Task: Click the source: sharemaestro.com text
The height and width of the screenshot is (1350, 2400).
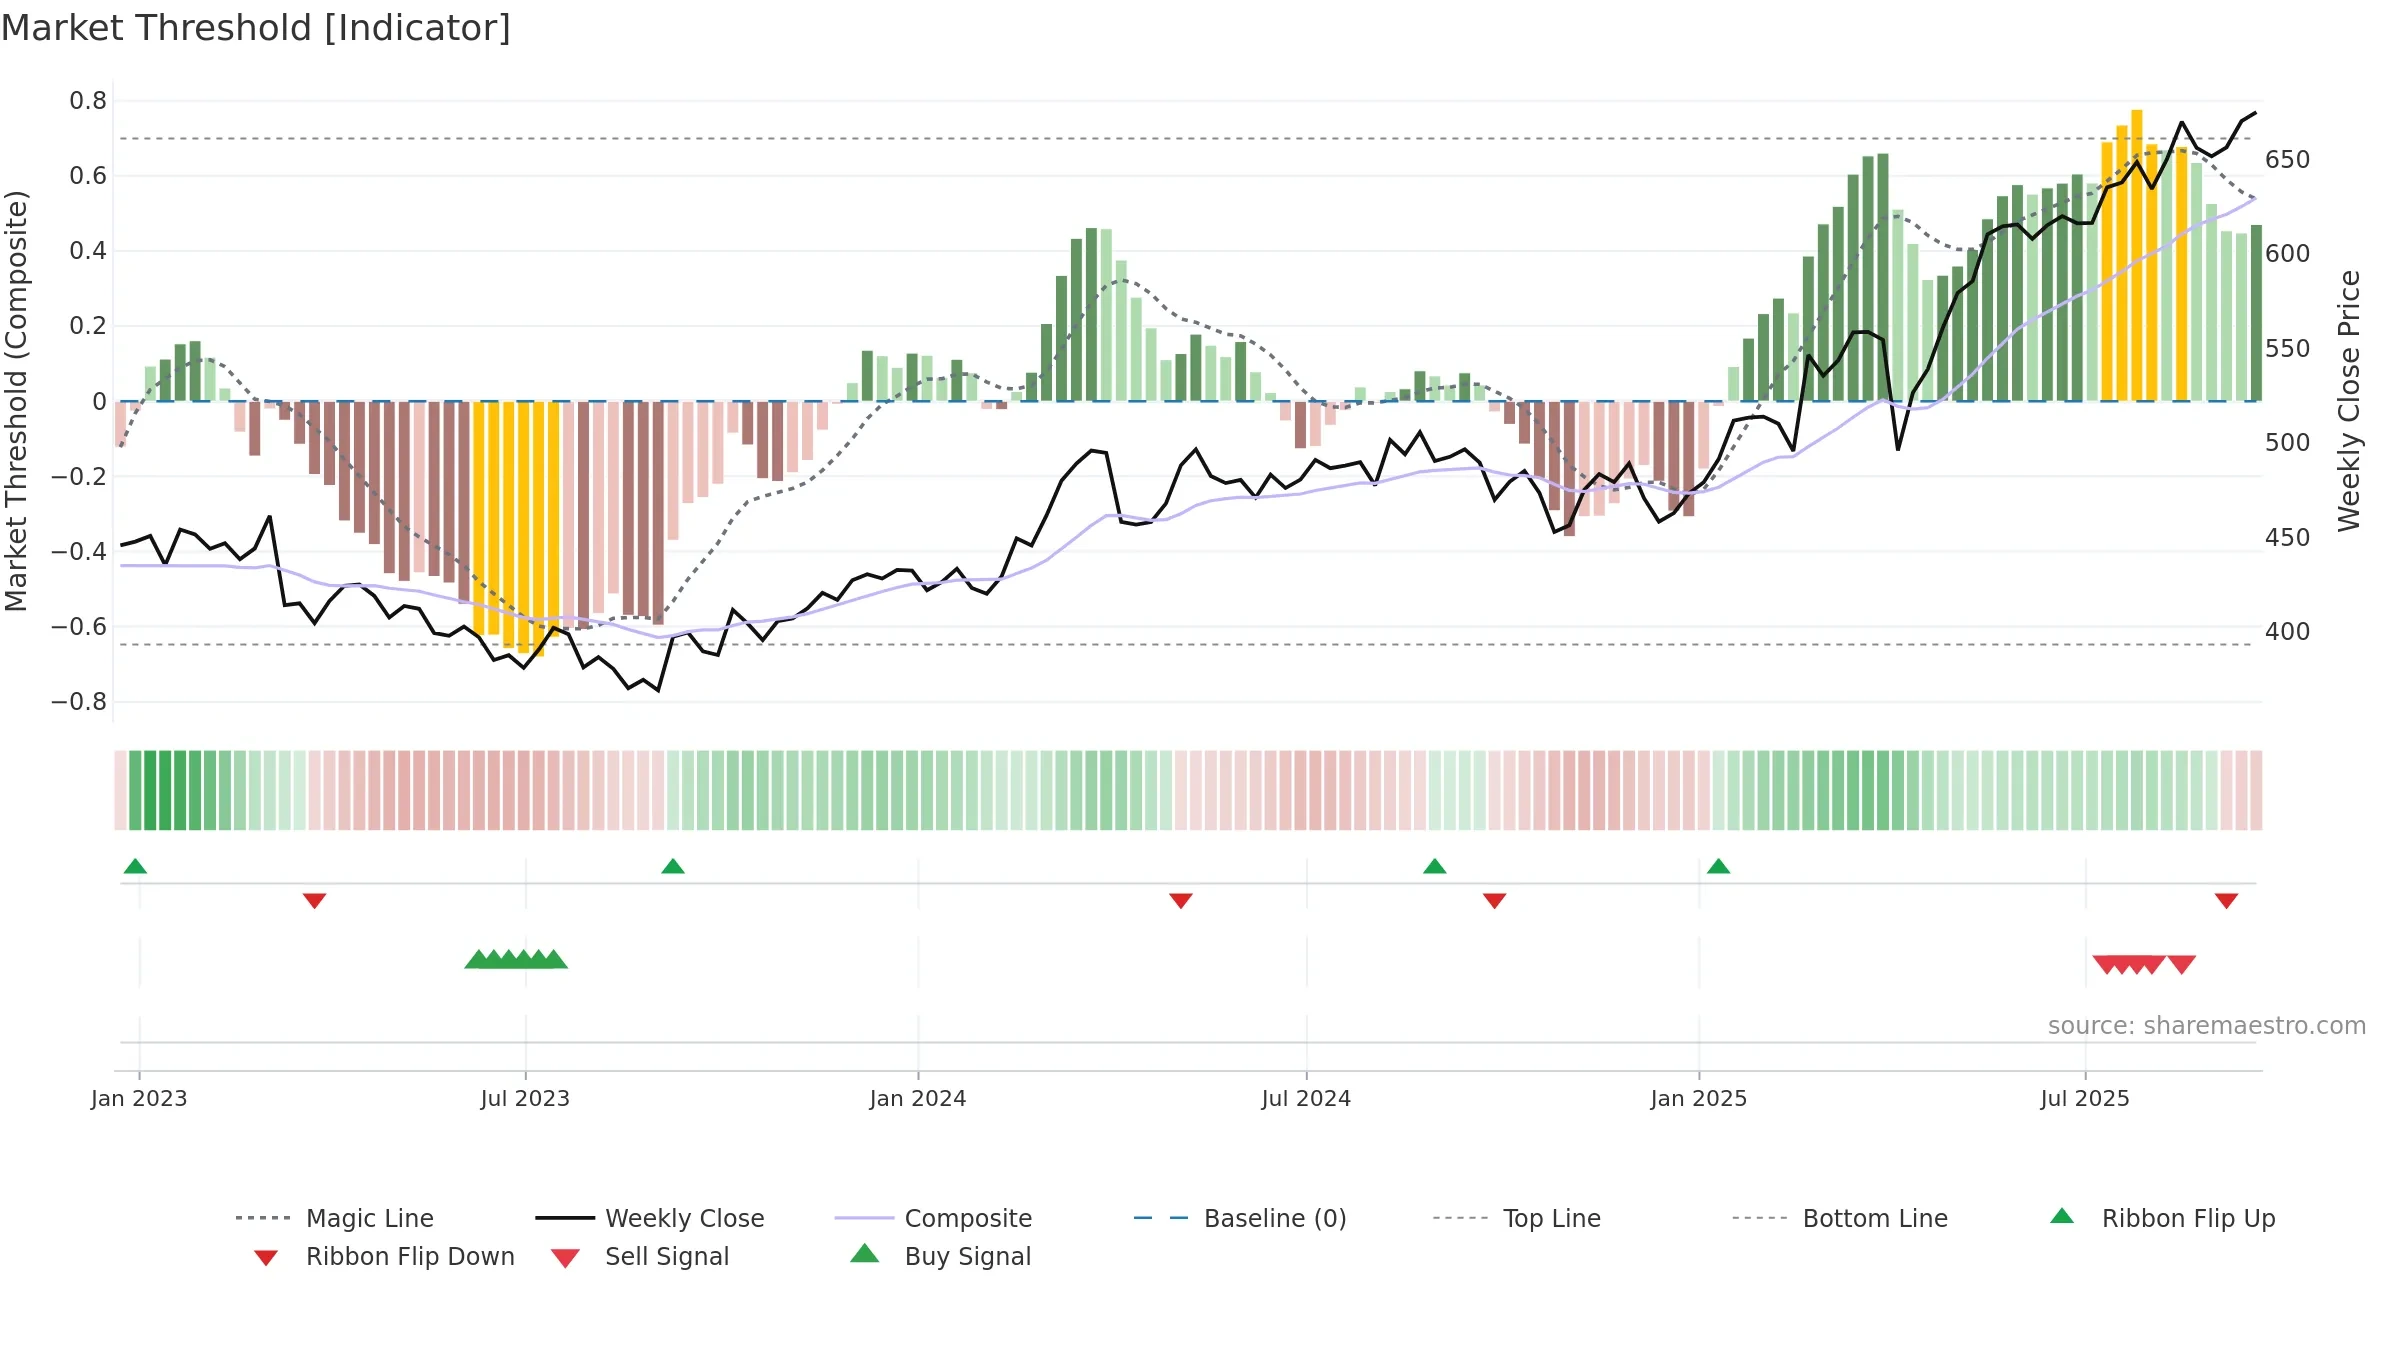Action: 2207,1026
